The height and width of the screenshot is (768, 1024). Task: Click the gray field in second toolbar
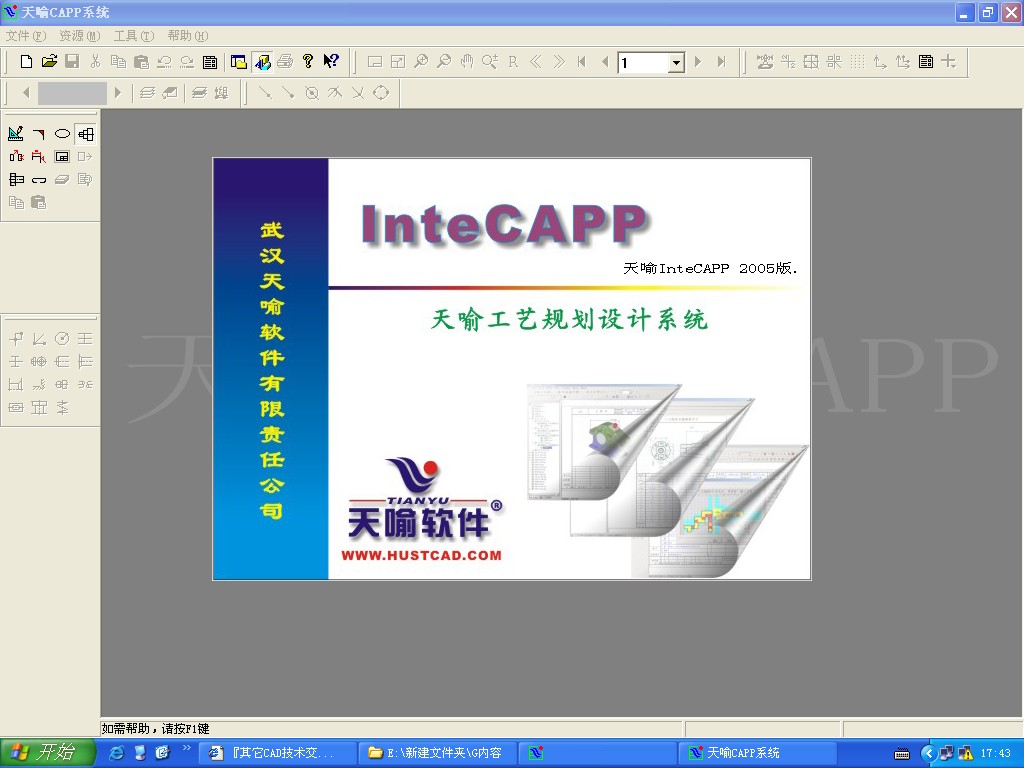click(x=72, y=93)
